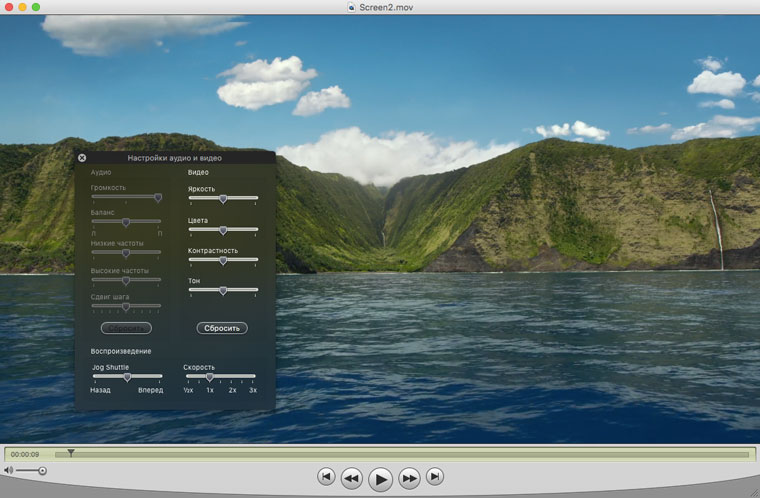Click the Воспроизведение section heading
760x498 pixels.
tap(121, 351)
